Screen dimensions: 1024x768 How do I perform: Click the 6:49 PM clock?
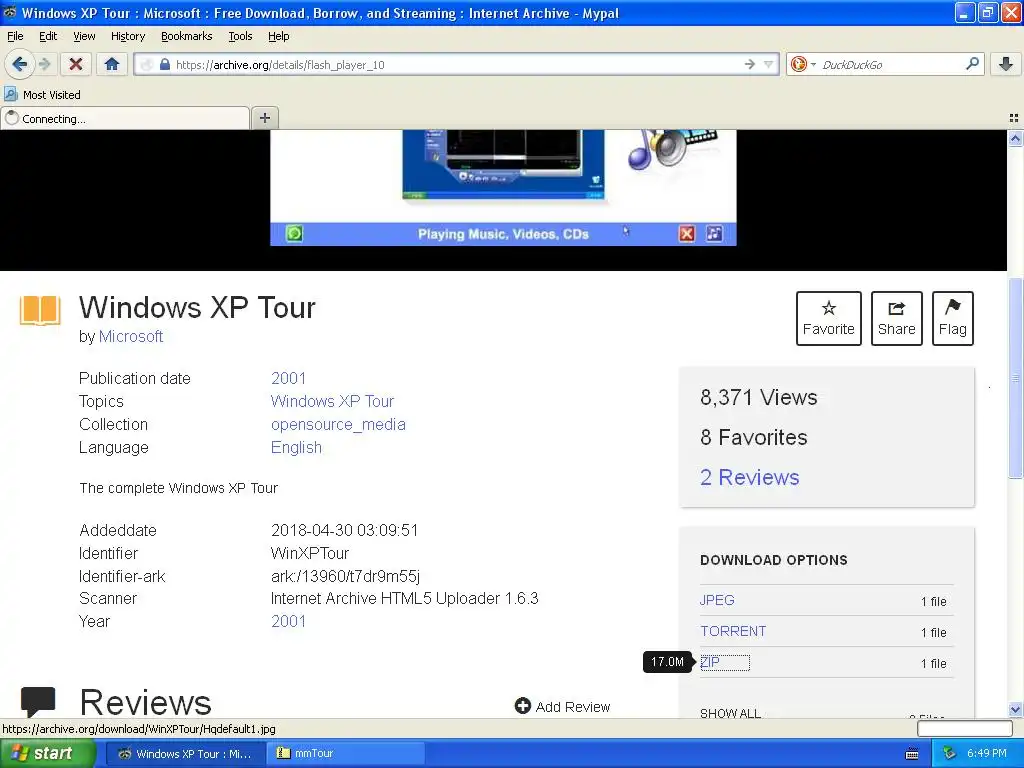coord(987,754)
